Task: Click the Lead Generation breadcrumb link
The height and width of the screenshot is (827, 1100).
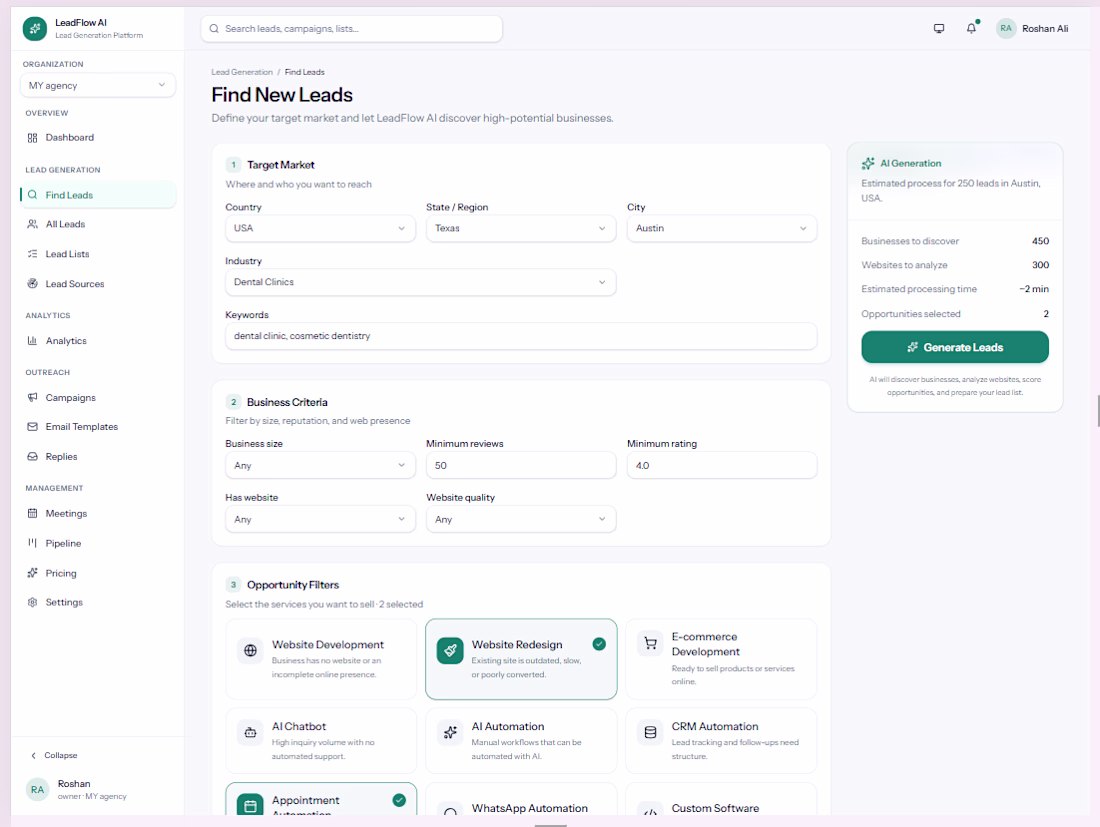Action: [x=242, y=72]
